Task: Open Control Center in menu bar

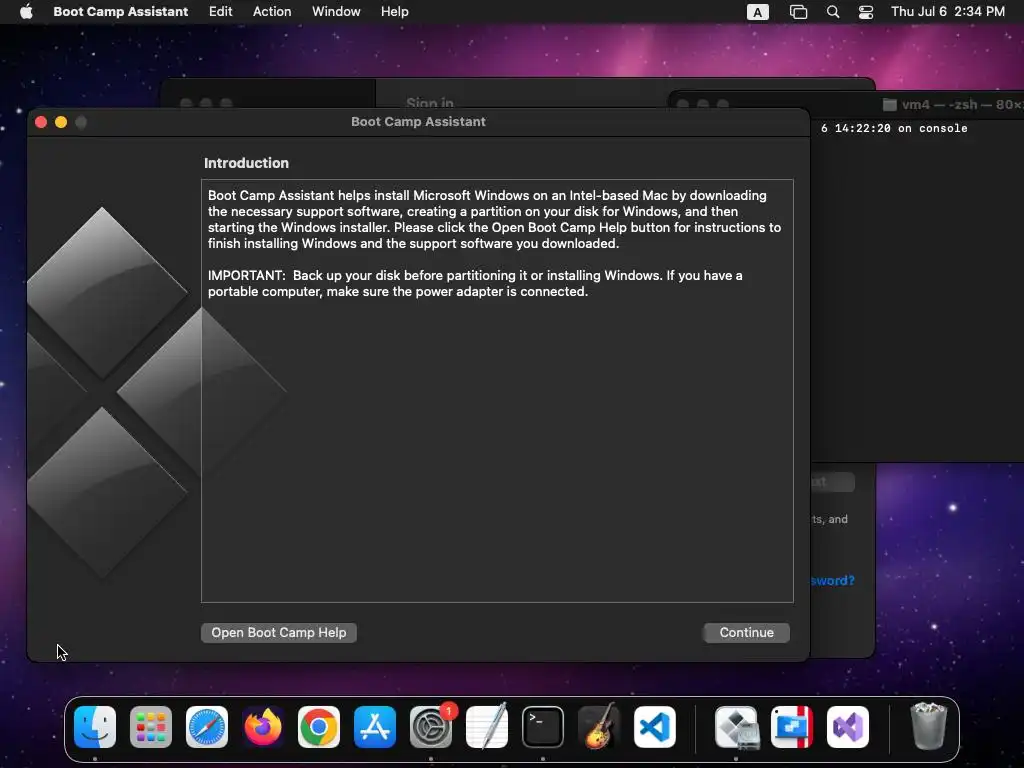Action: [x=866, y=12]
